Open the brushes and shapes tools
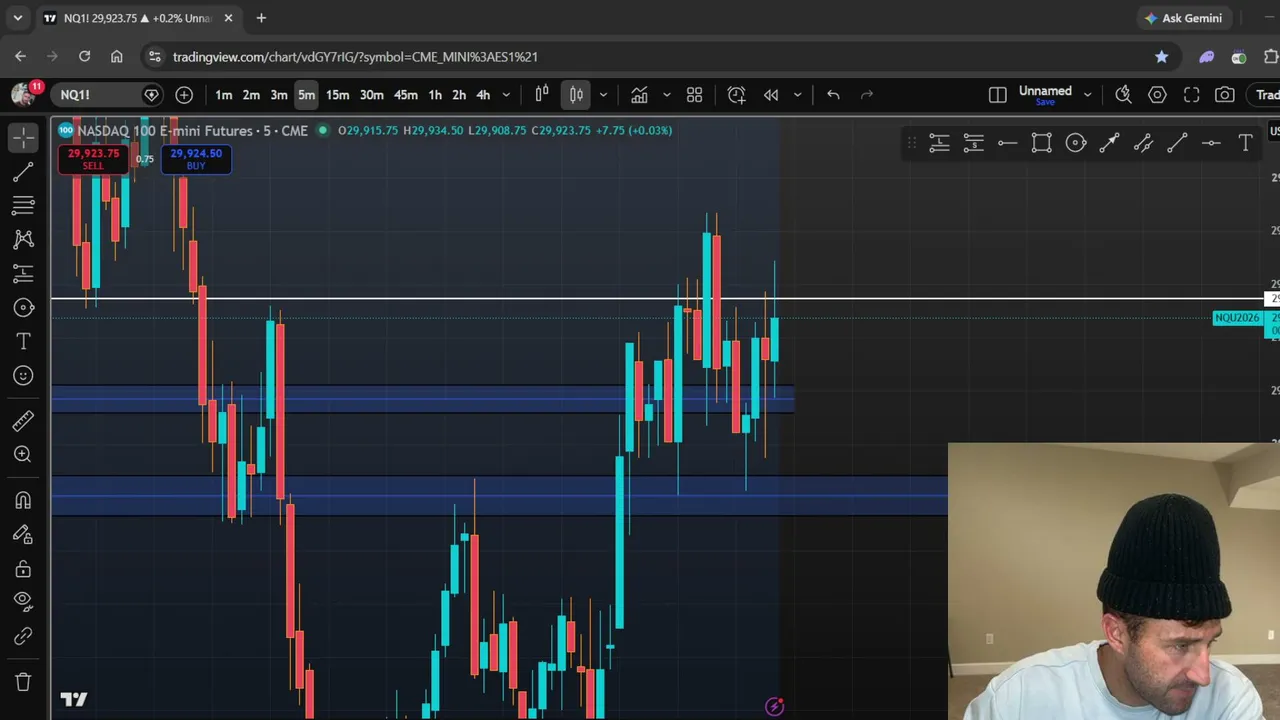This screenshot has width=1280, height=720. click(x=23, y=307)
